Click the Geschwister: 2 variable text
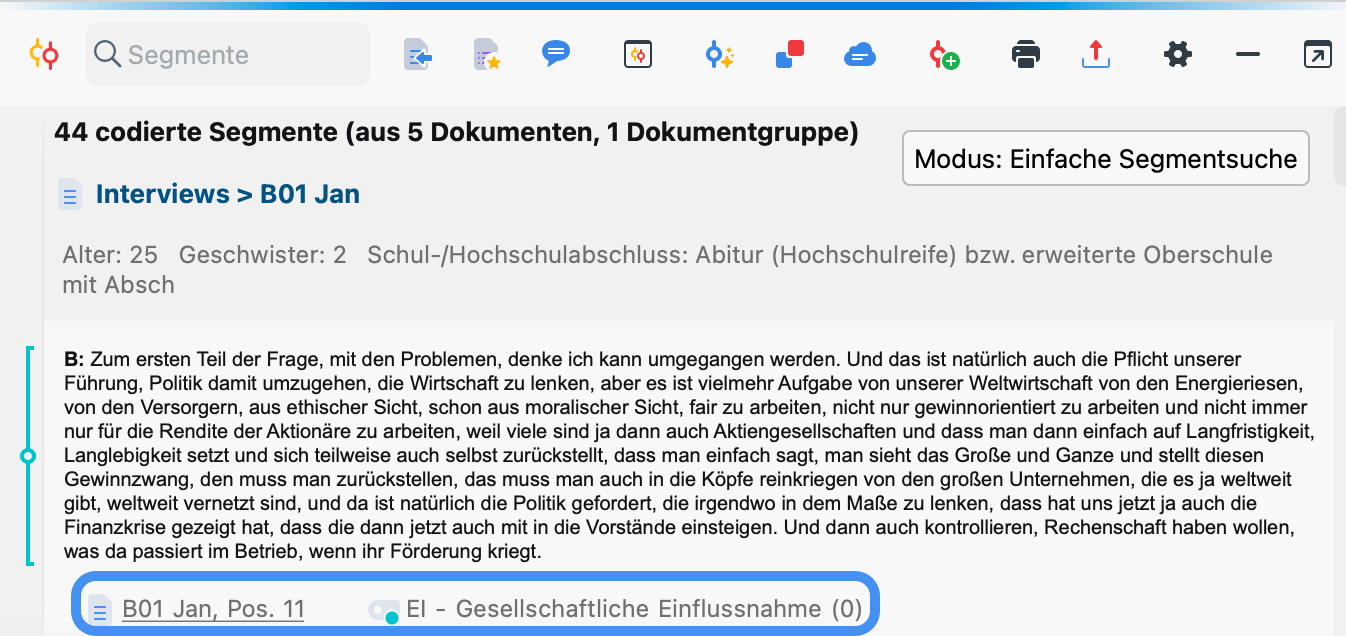The image size is (1346, 636). coord(263,255)
